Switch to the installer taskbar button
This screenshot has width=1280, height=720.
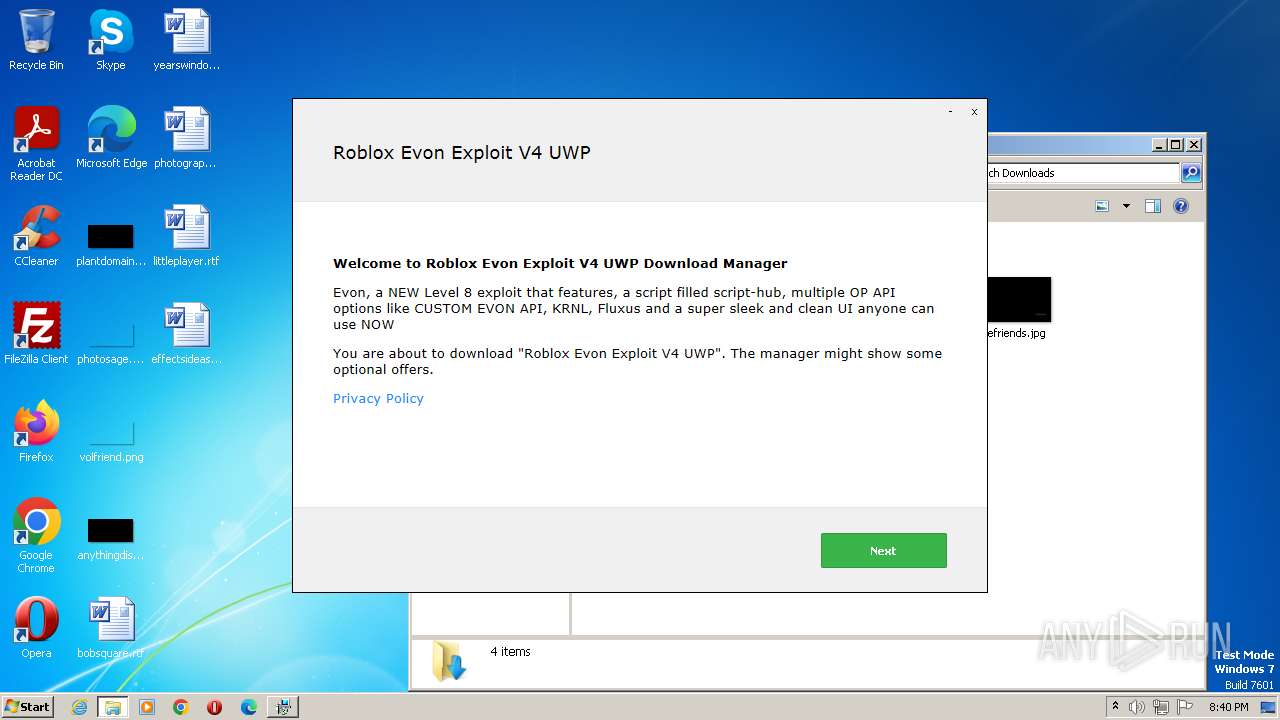tap(283, 707)
